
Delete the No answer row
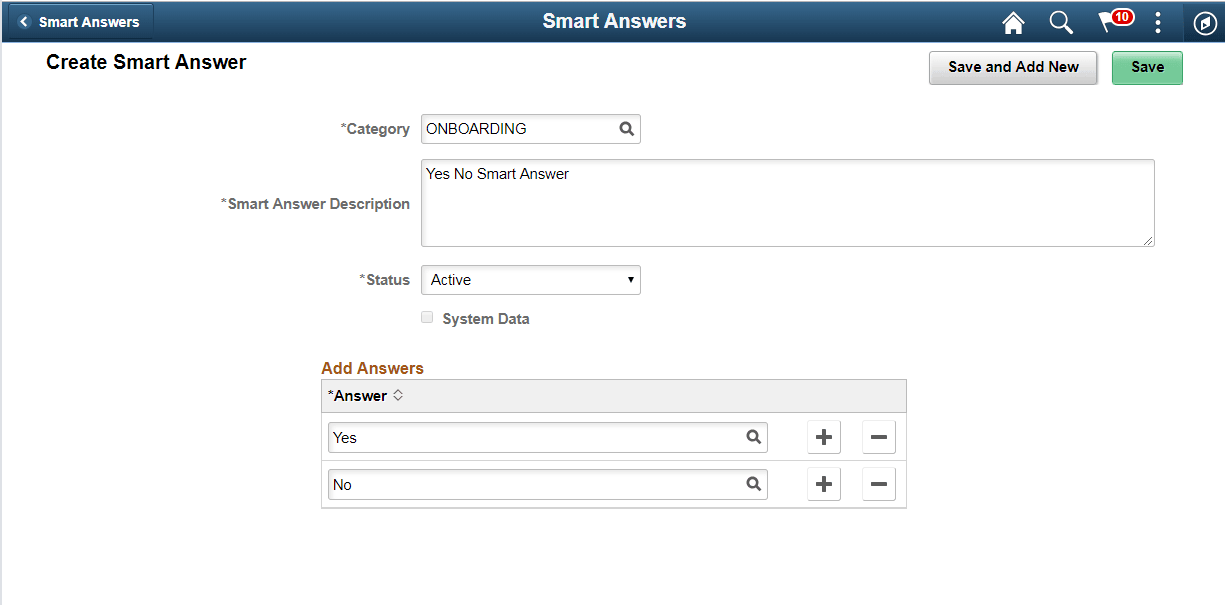879,484
